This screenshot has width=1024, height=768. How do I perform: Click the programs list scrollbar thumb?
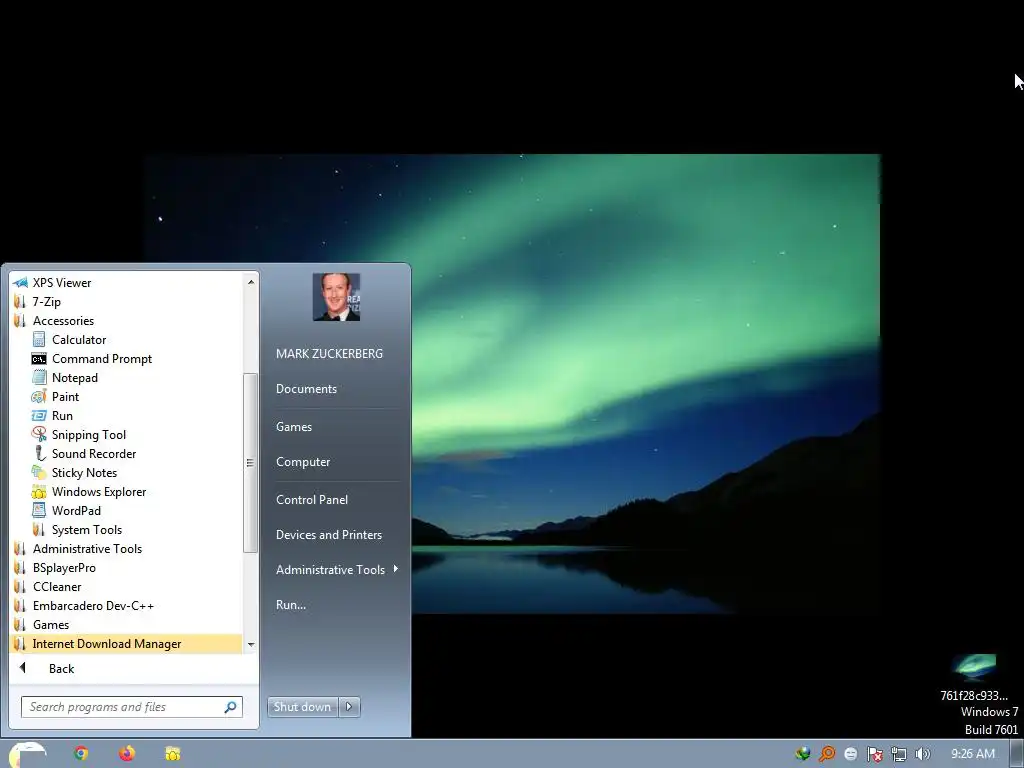[250, 462]
